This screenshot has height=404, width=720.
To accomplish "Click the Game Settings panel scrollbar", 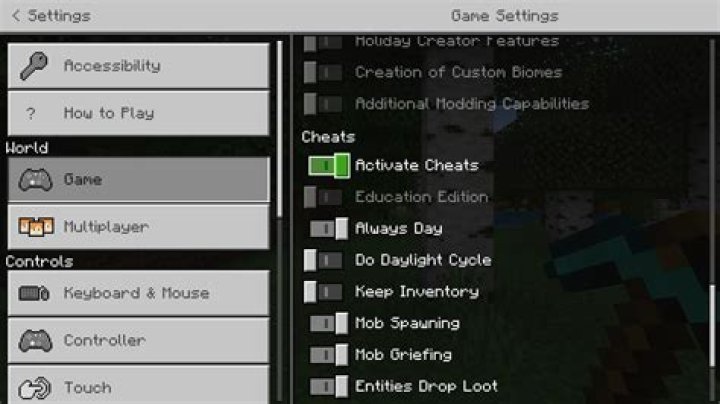I will coord(712,326).
